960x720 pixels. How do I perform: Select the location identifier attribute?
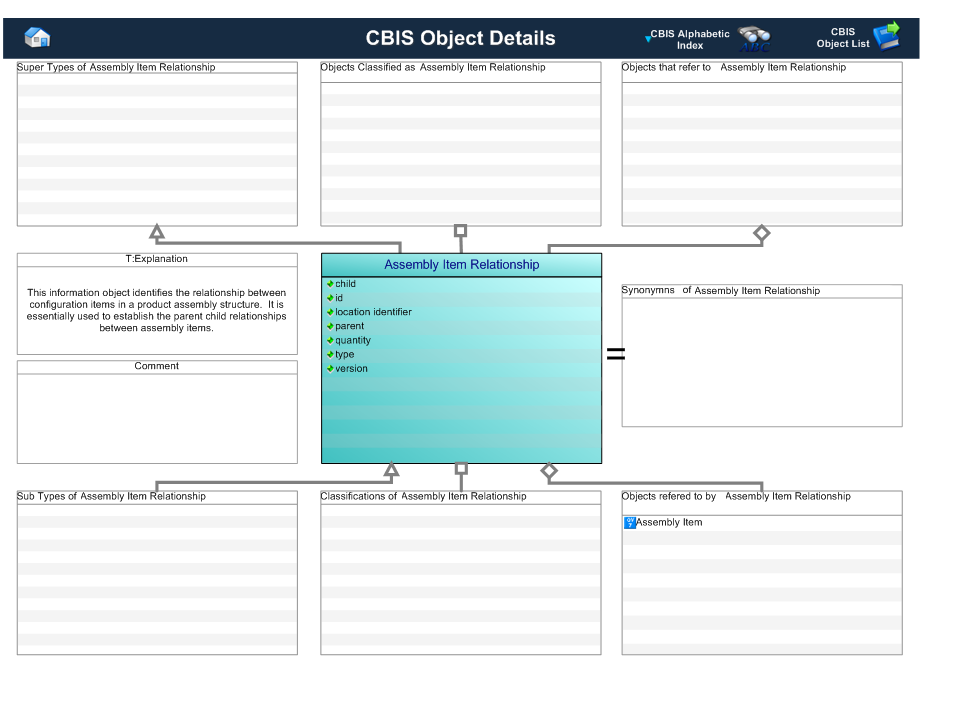tap(373, 312)
